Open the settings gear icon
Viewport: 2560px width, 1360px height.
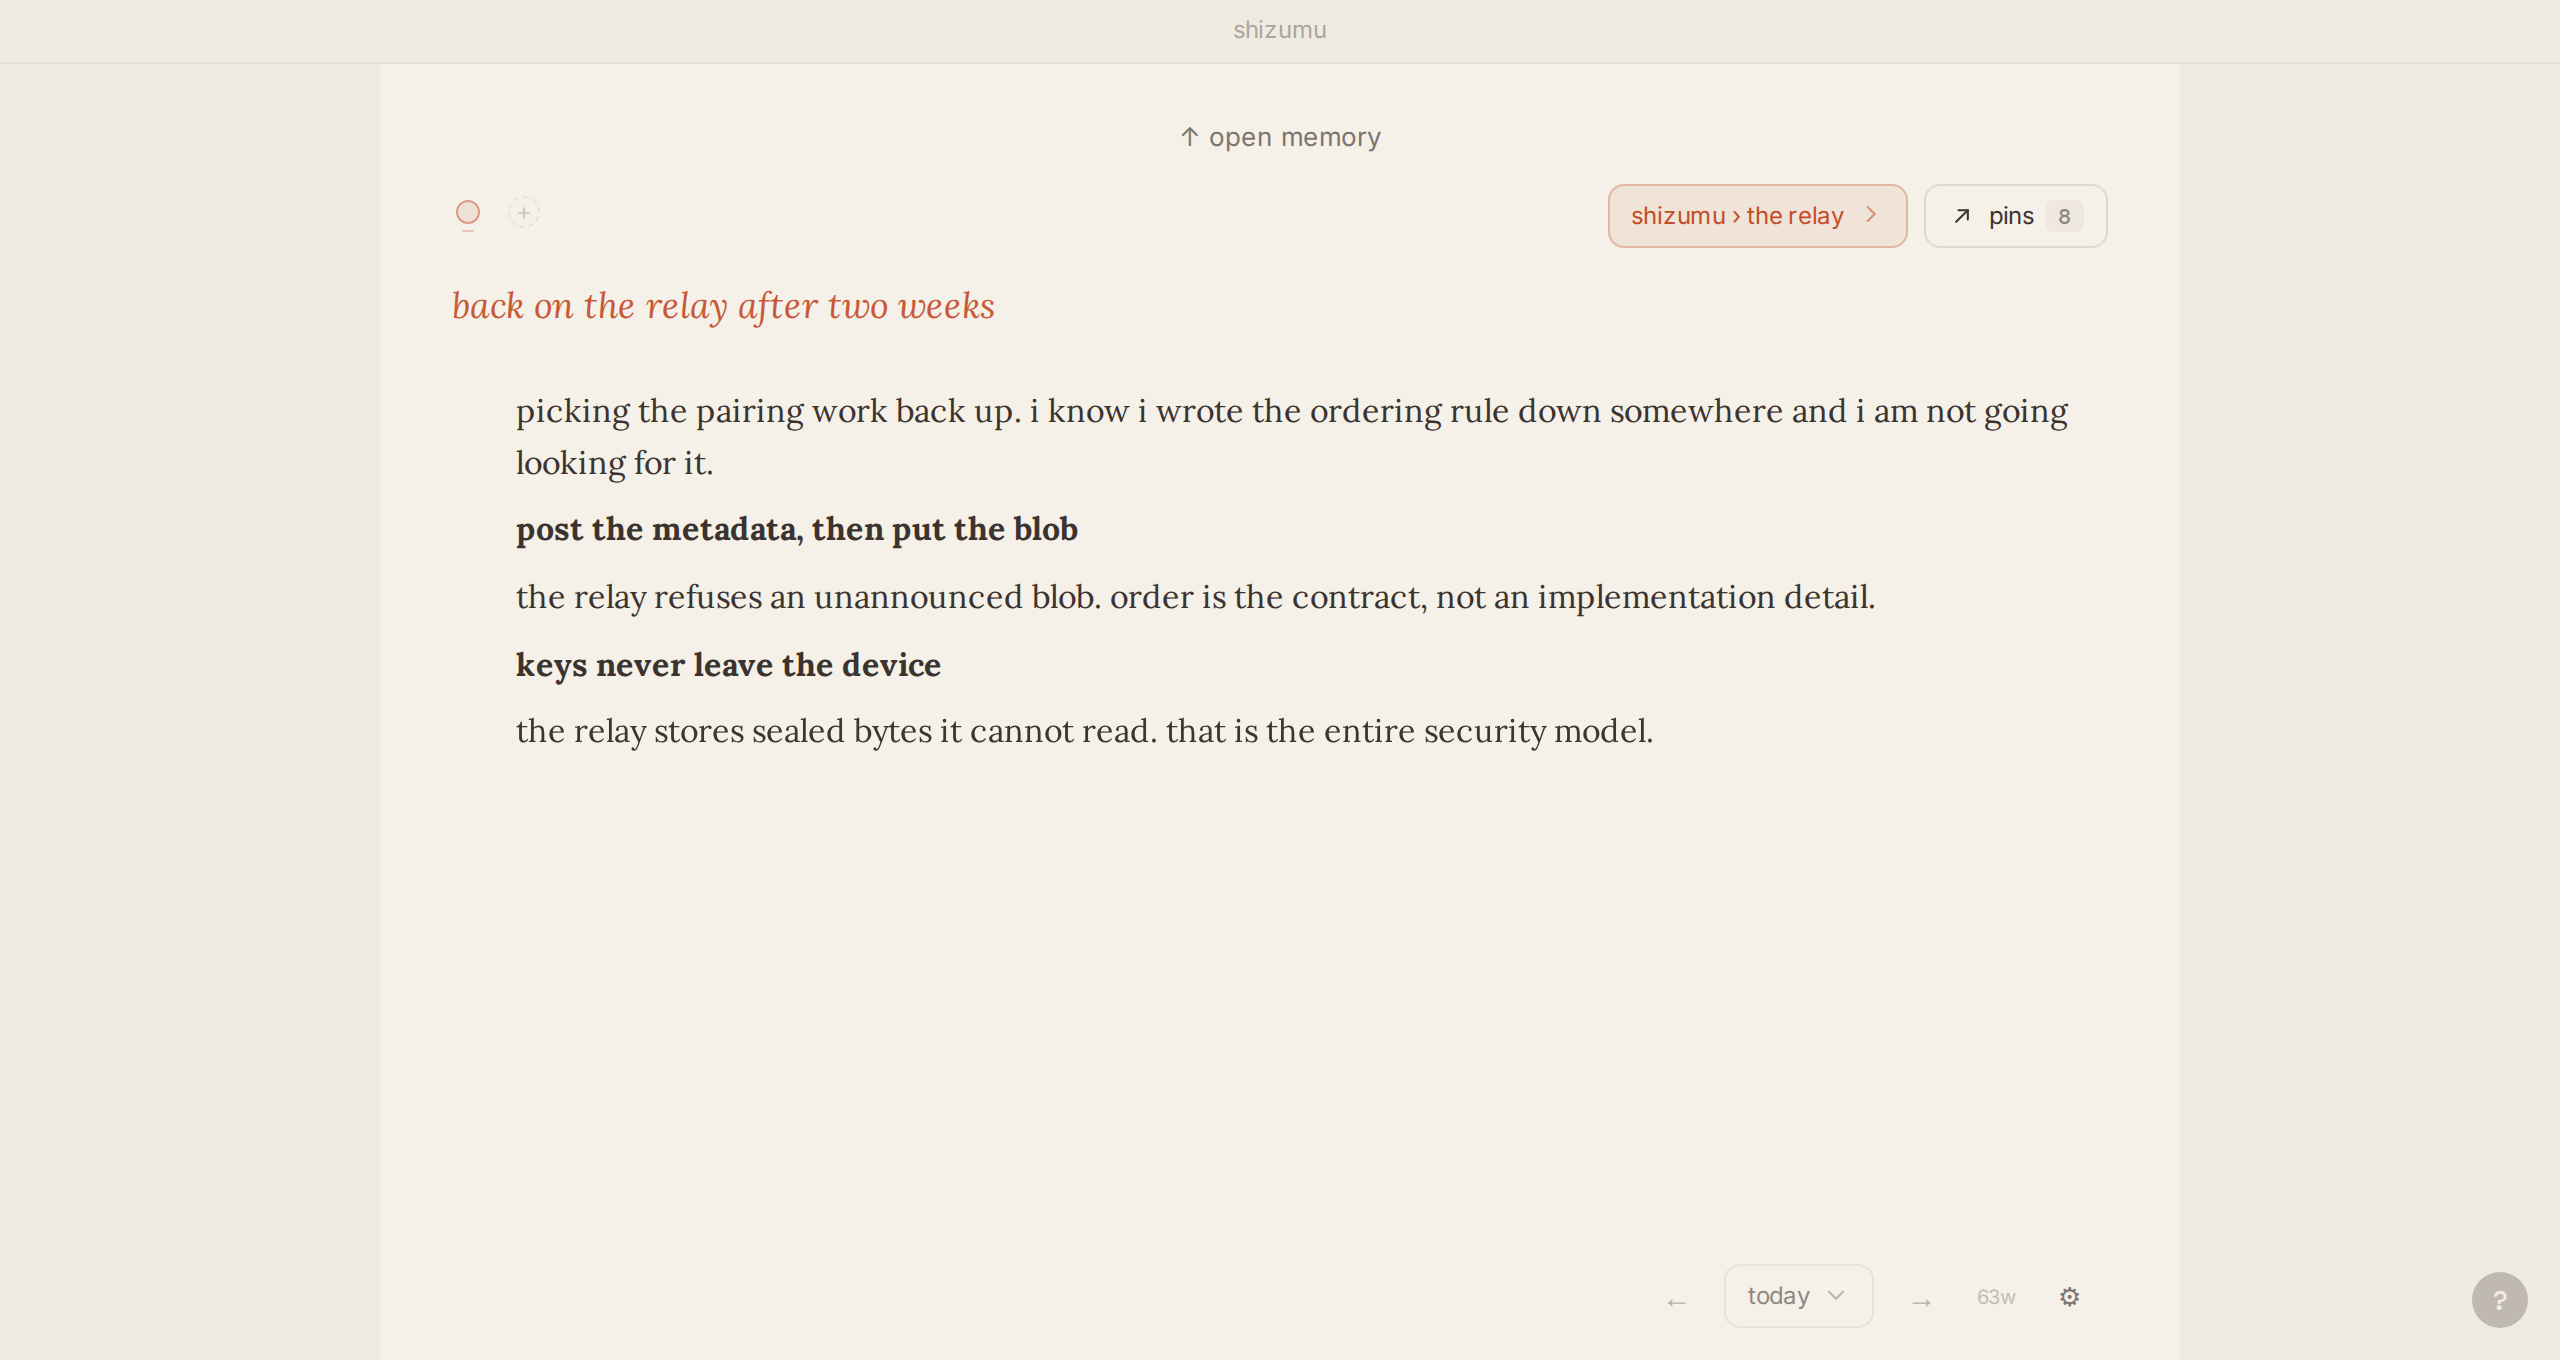[x=2070, y=1297]
